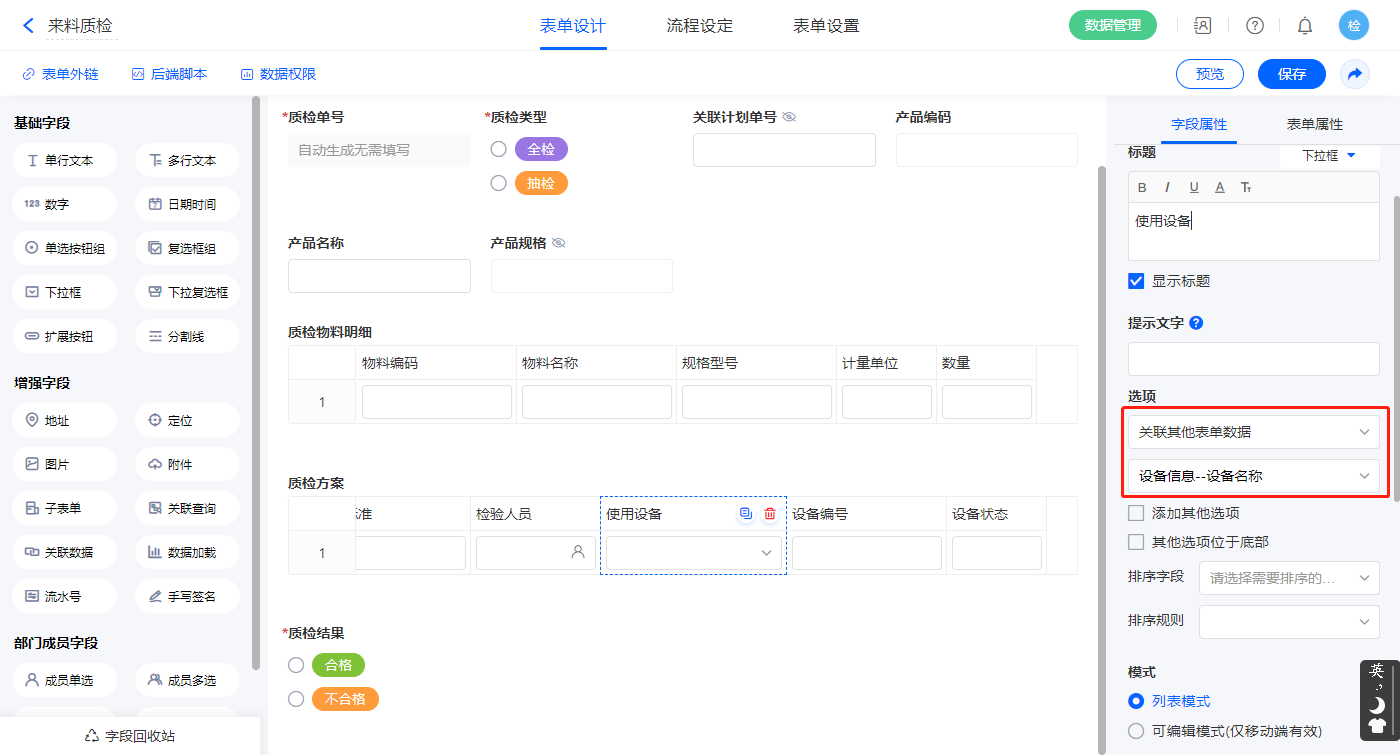1400x755 pixels.
Task: Click the underline formatting icon in title editor
Action: coord(1193,187)
